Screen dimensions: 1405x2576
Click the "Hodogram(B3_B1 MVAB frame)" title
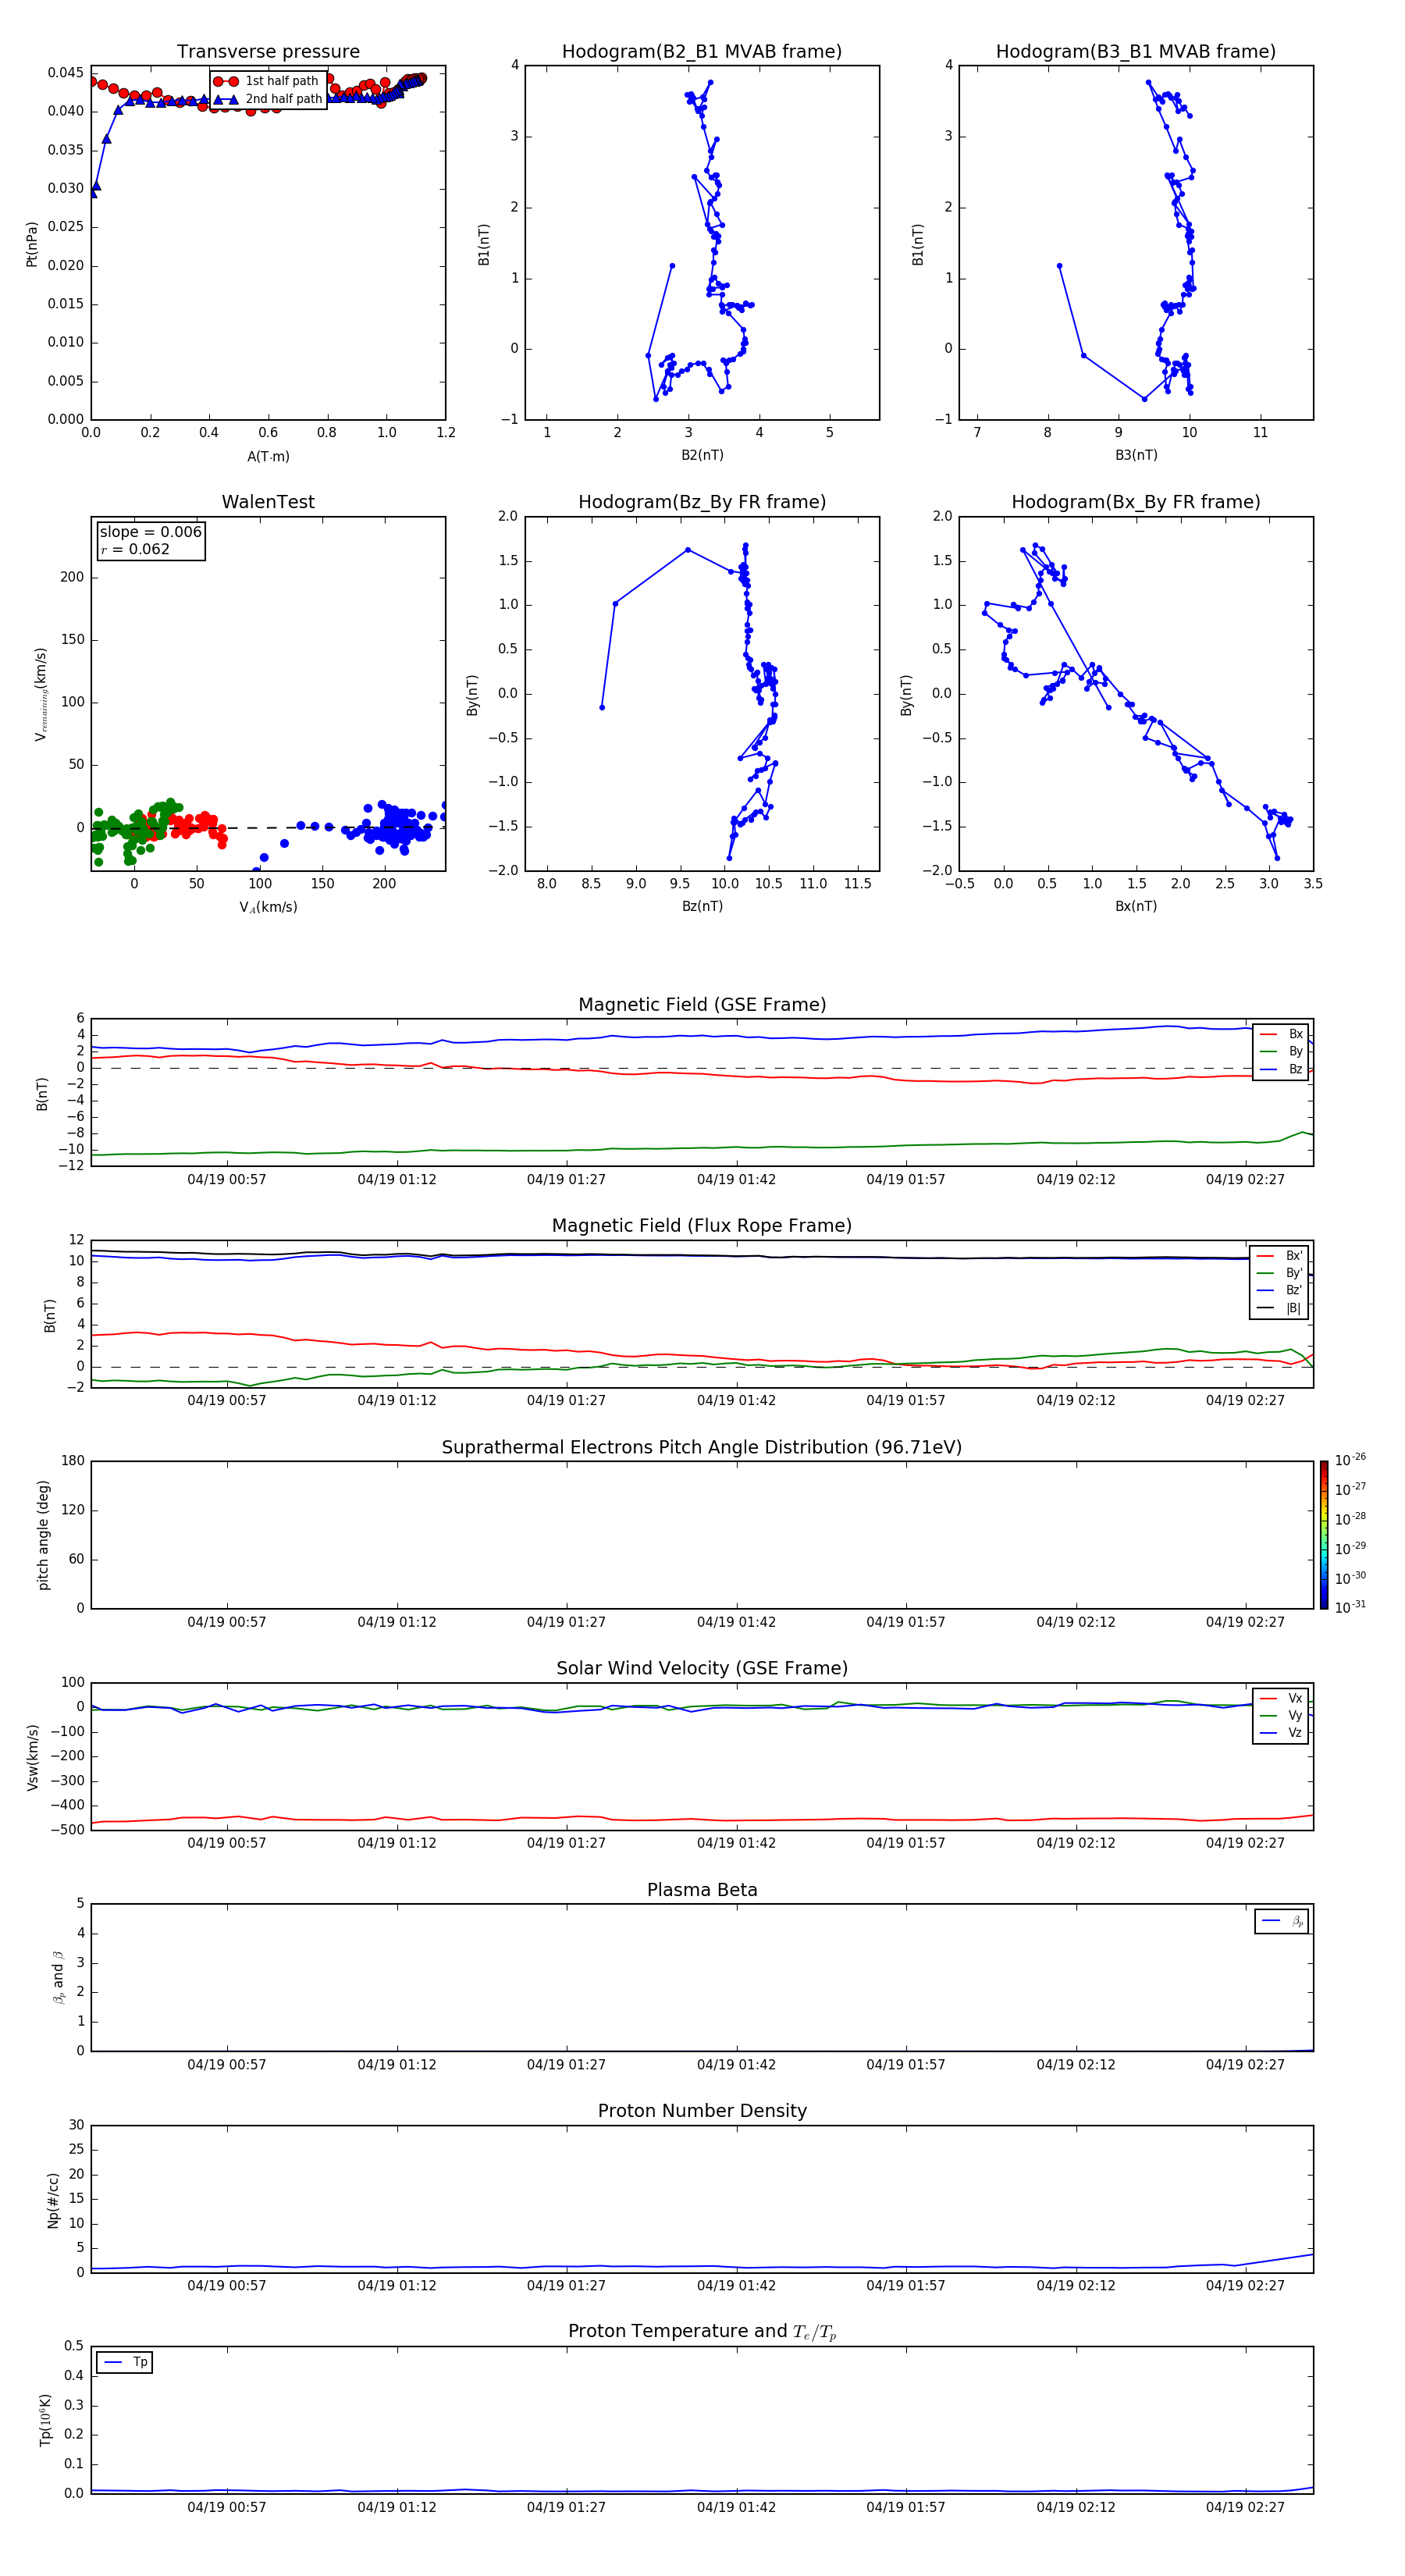pyautogui.click(x=1136, y=52)
